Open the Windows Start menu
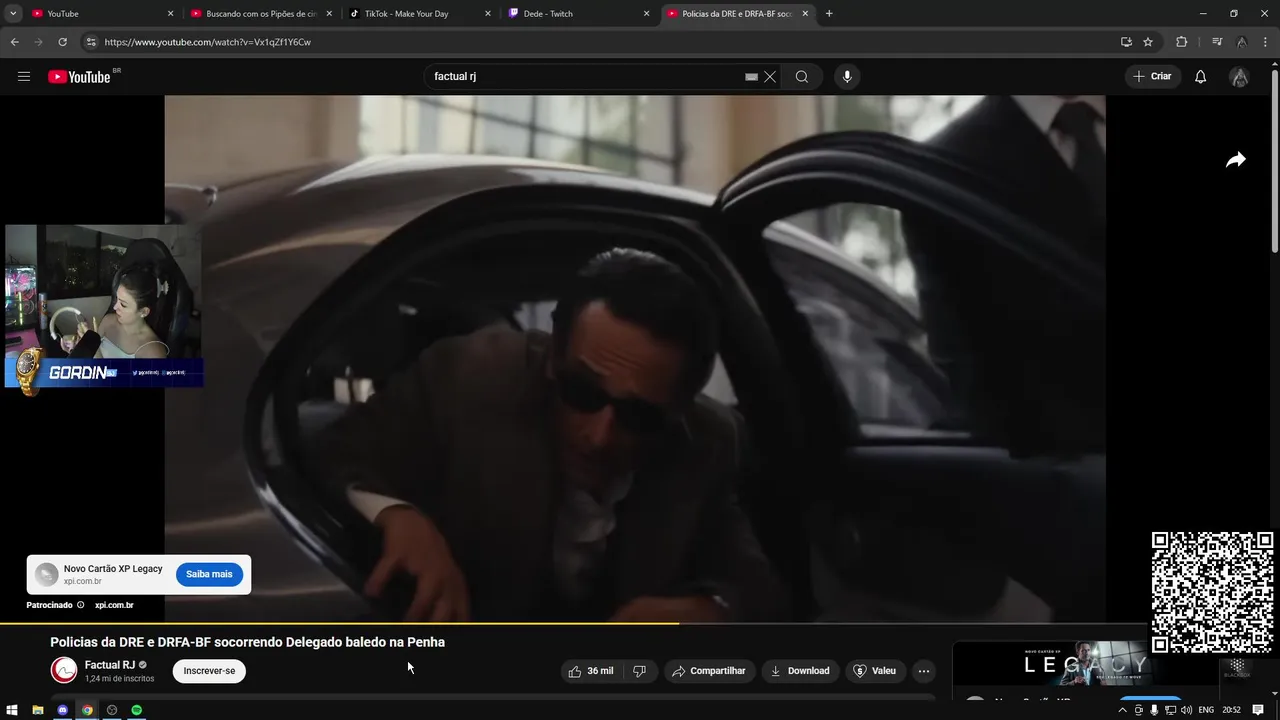This screenshot has height=720, width=1280. 12,710
